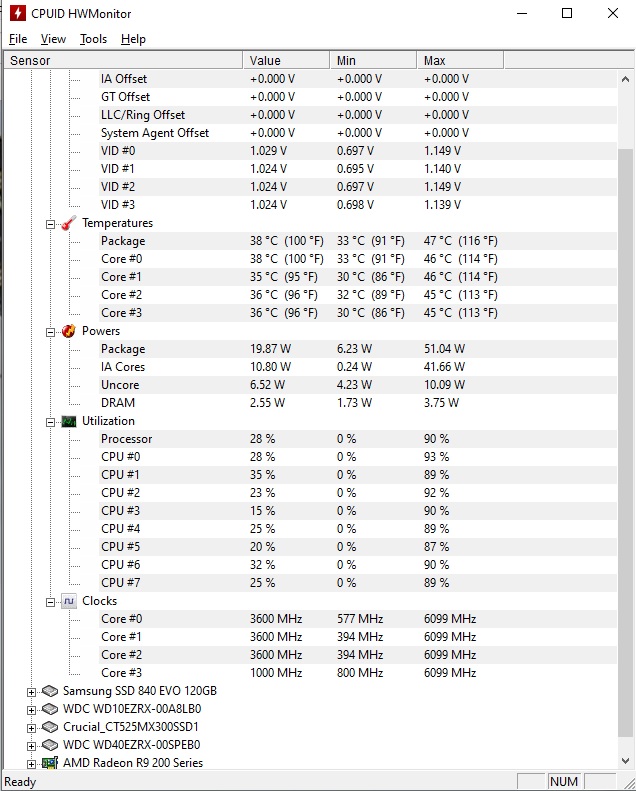Click the Crucial_CT525MX300SSD1 drive icon
Viewport: 636px width, 791px height.
[49, 727]
